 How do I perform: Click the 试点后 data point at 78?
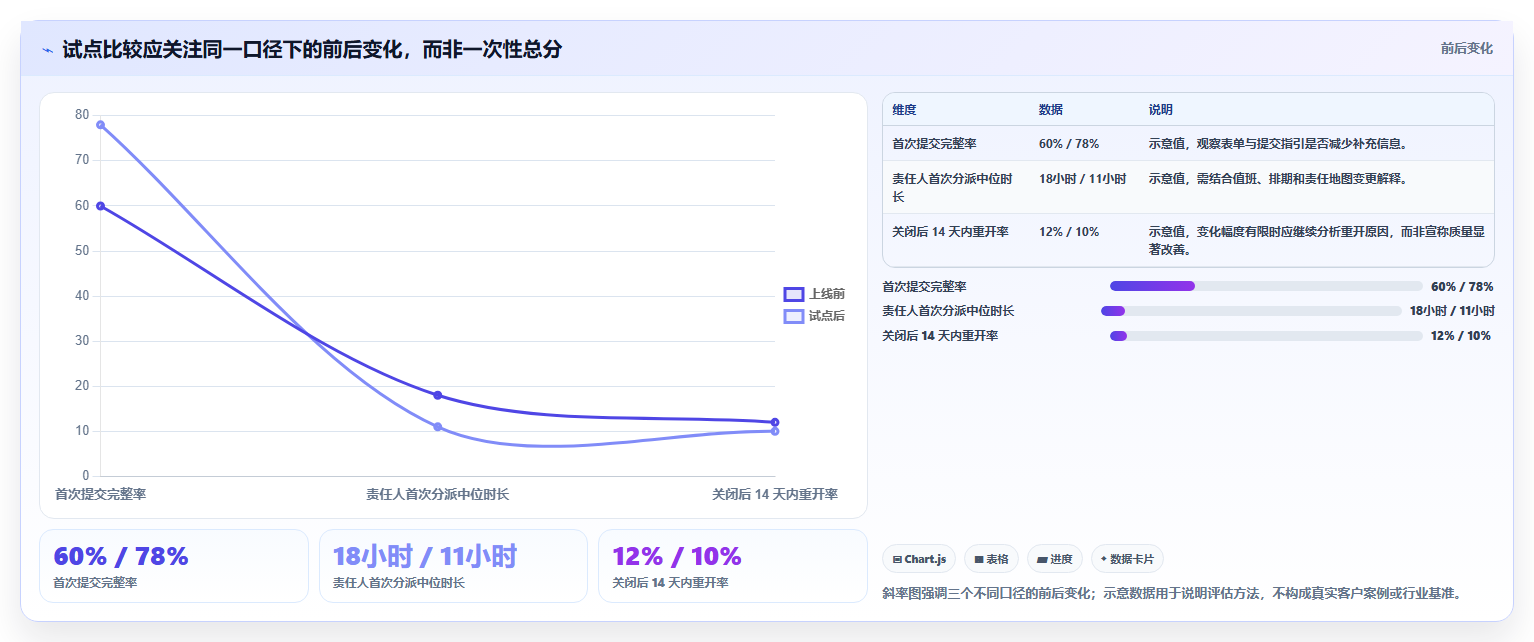(100, 125)
